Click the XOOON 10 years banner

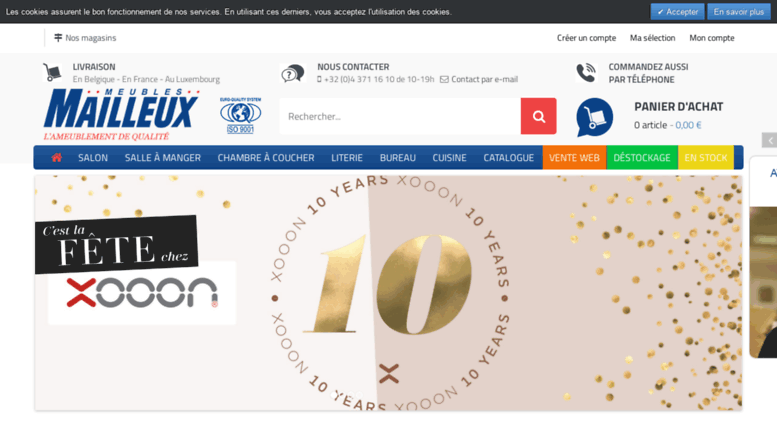coord(388,293)
